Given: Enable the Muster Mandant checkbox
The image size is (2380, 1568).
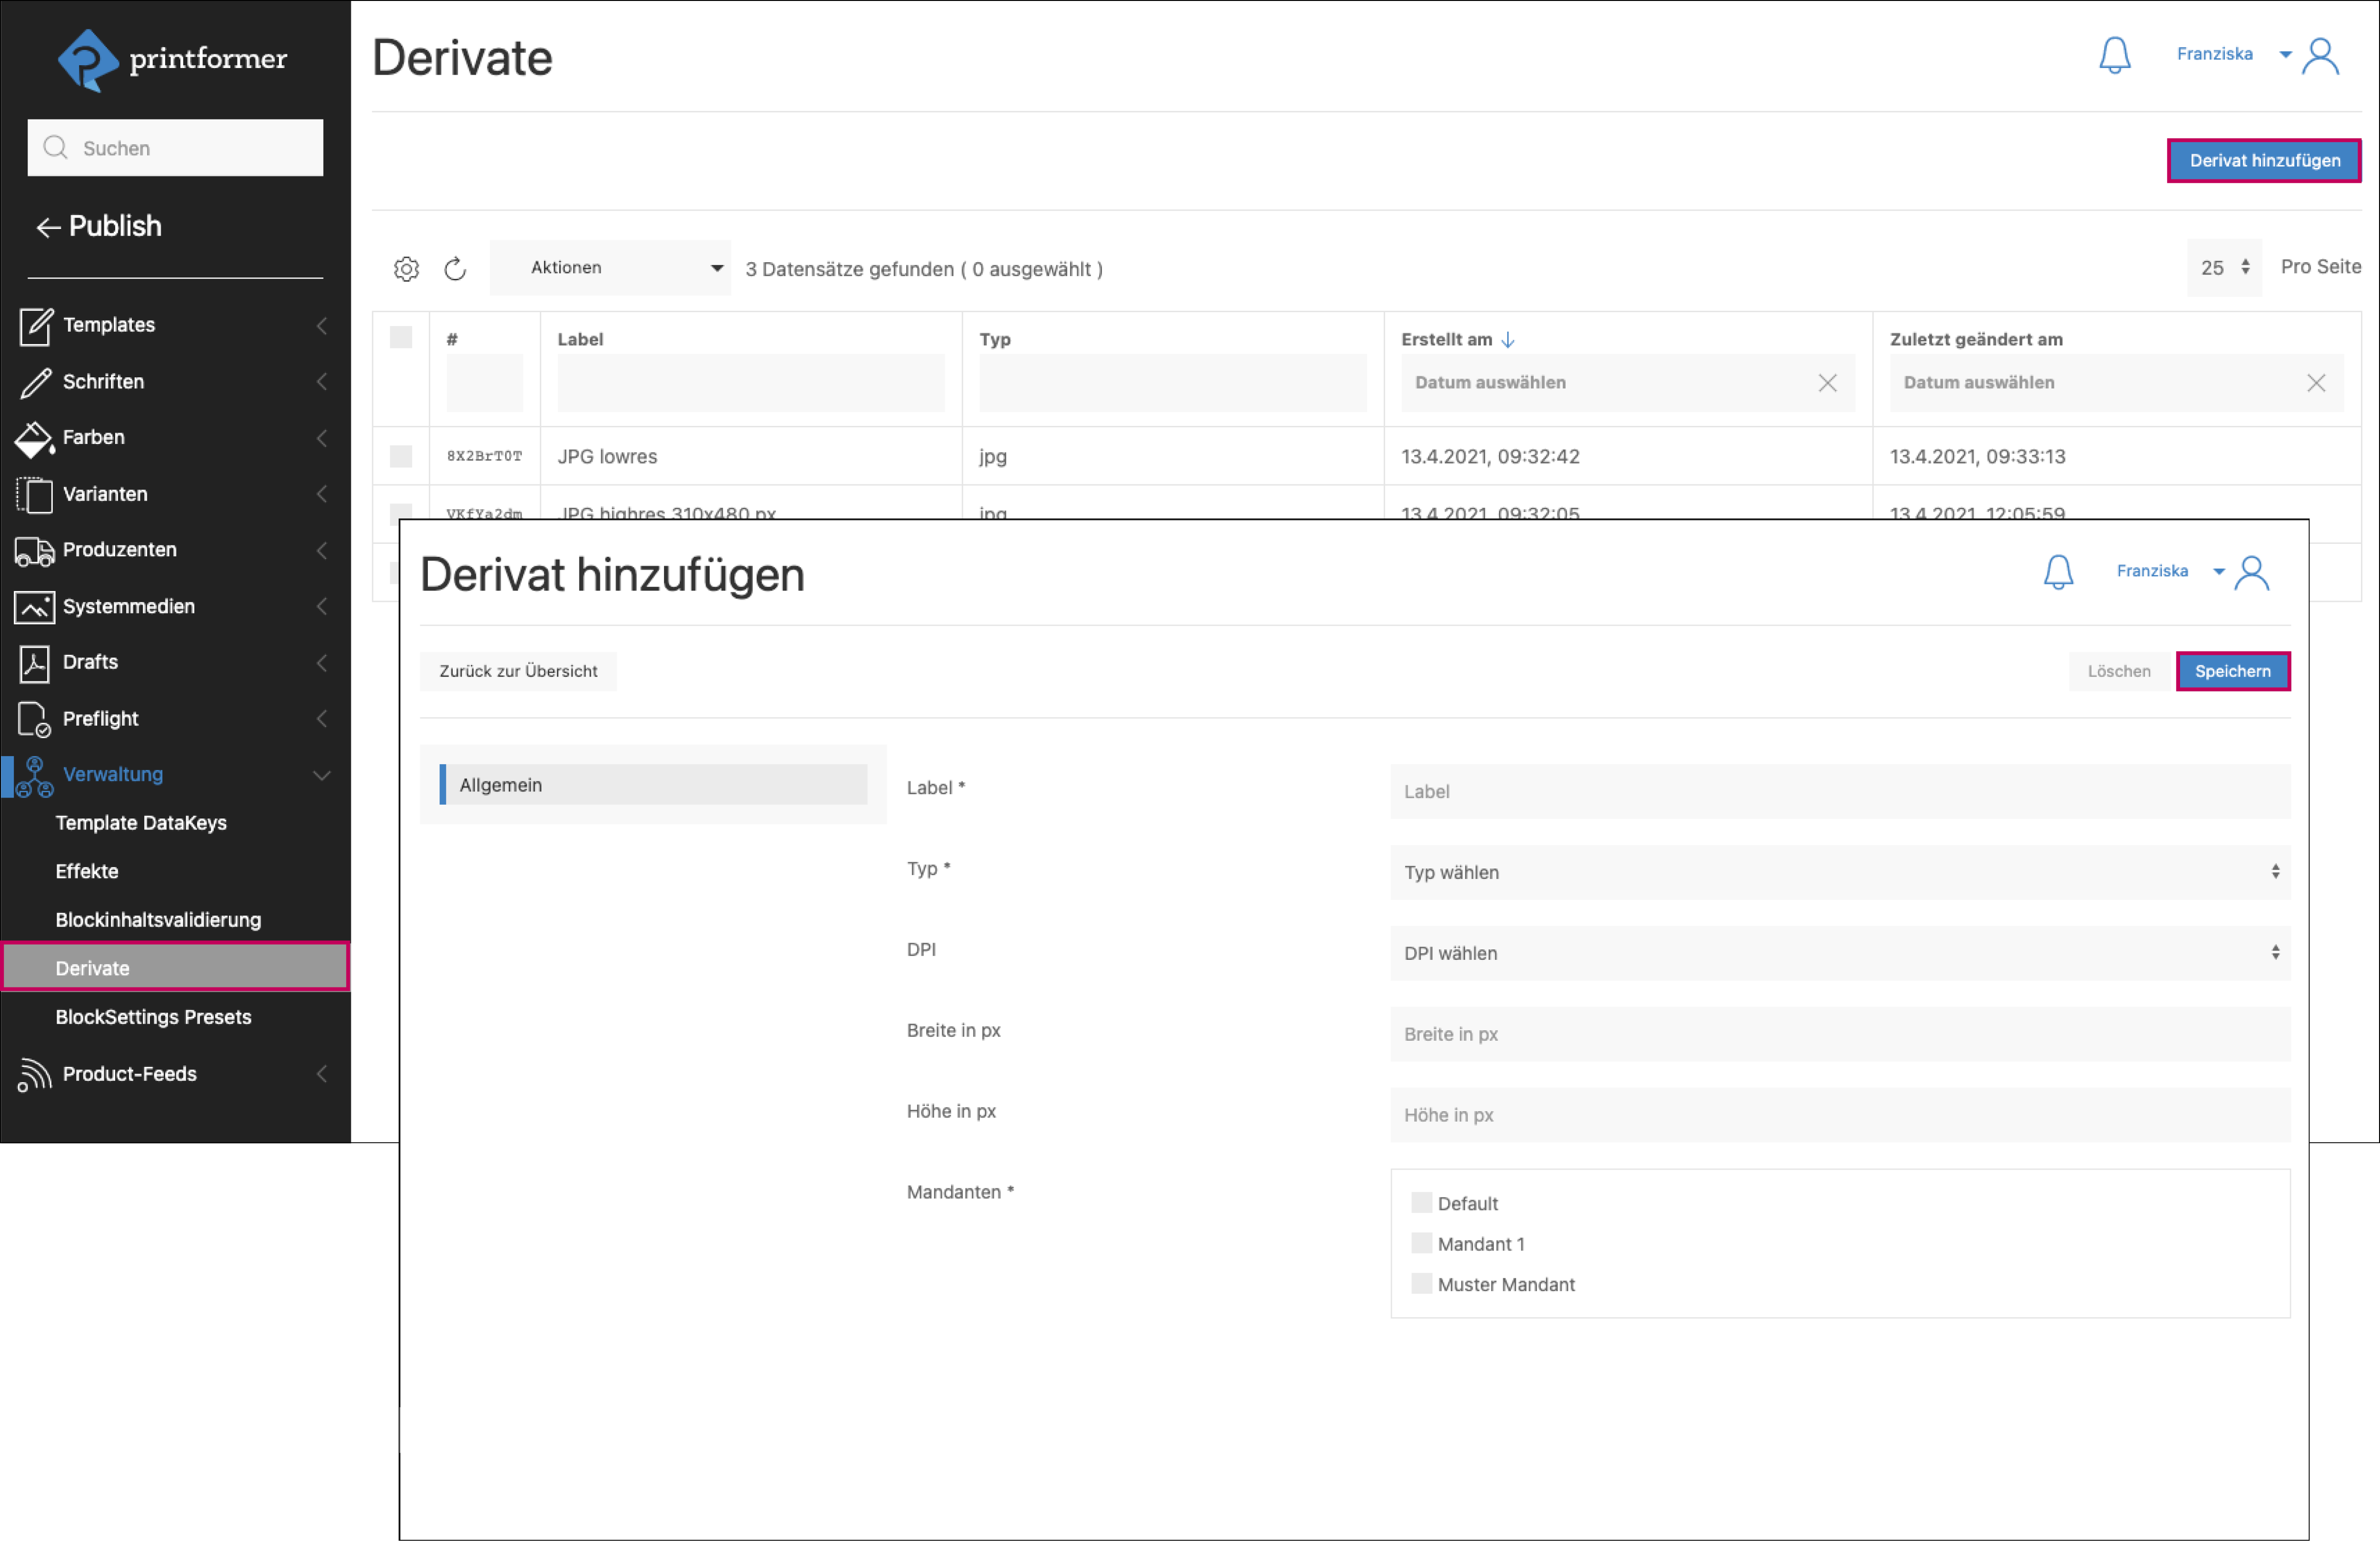Looking at the screenshot, I should (1421, 1284).
